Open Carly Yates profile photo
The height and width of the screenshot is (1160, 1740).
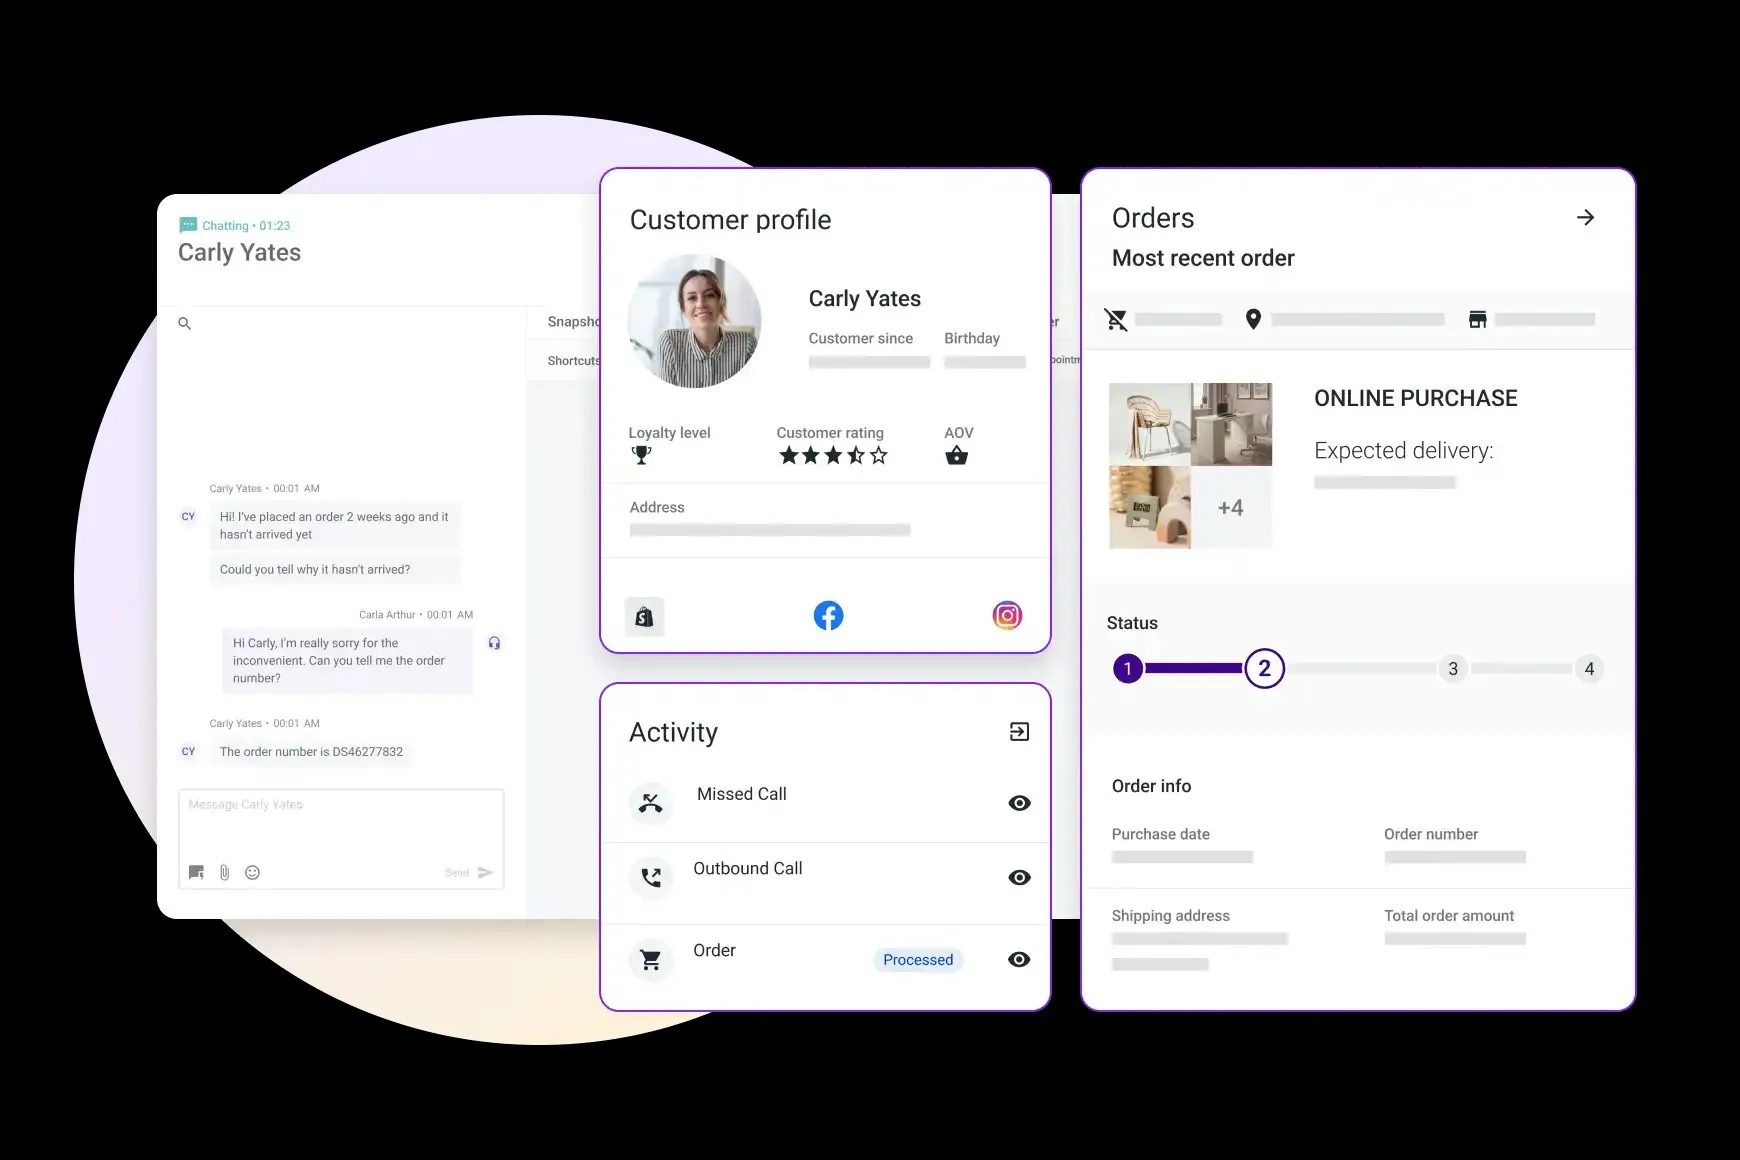[x=694, y=321]
